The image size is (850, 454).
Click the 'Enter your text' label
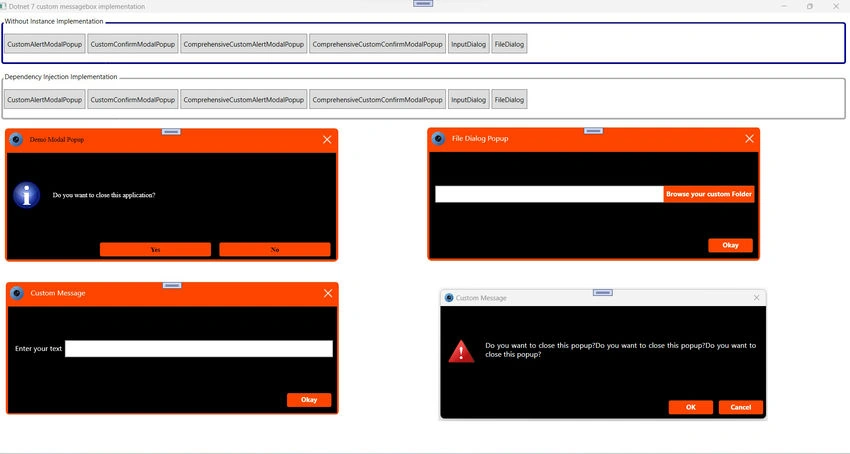coord(38,349)
